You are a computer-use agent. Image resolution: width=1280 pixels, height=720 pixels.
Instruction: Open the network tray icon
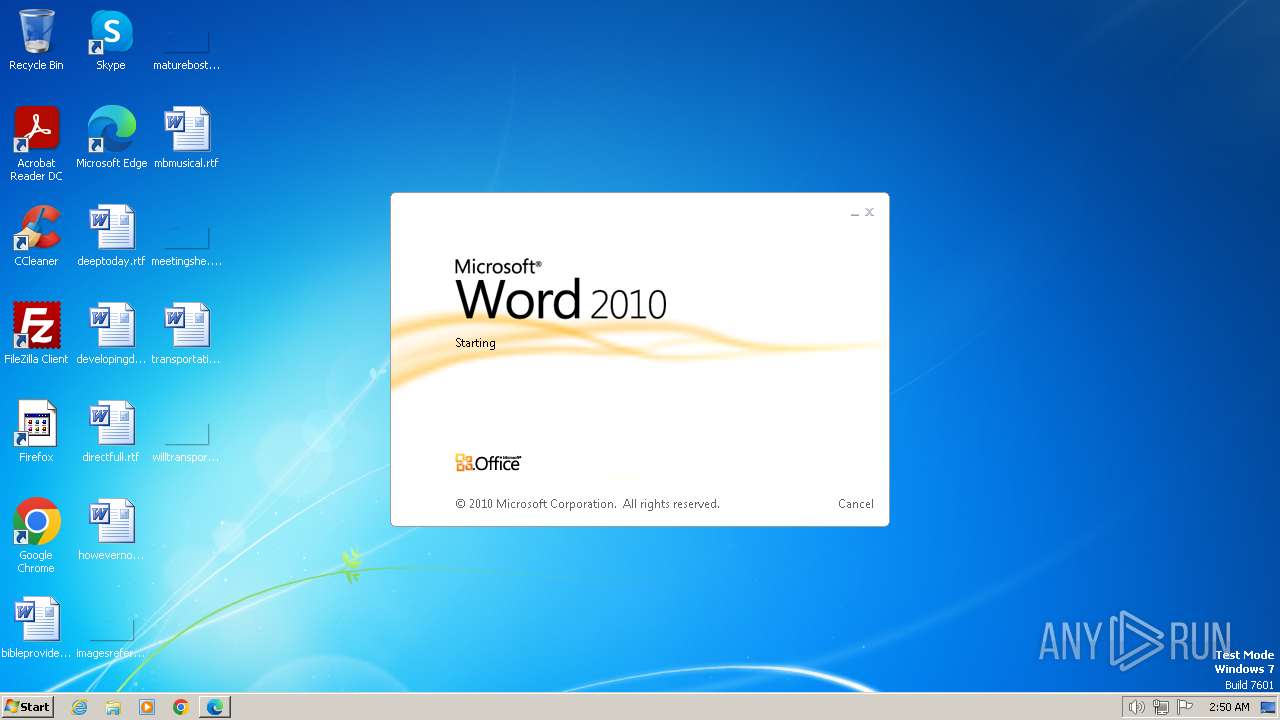click(x=1161, y=707)
